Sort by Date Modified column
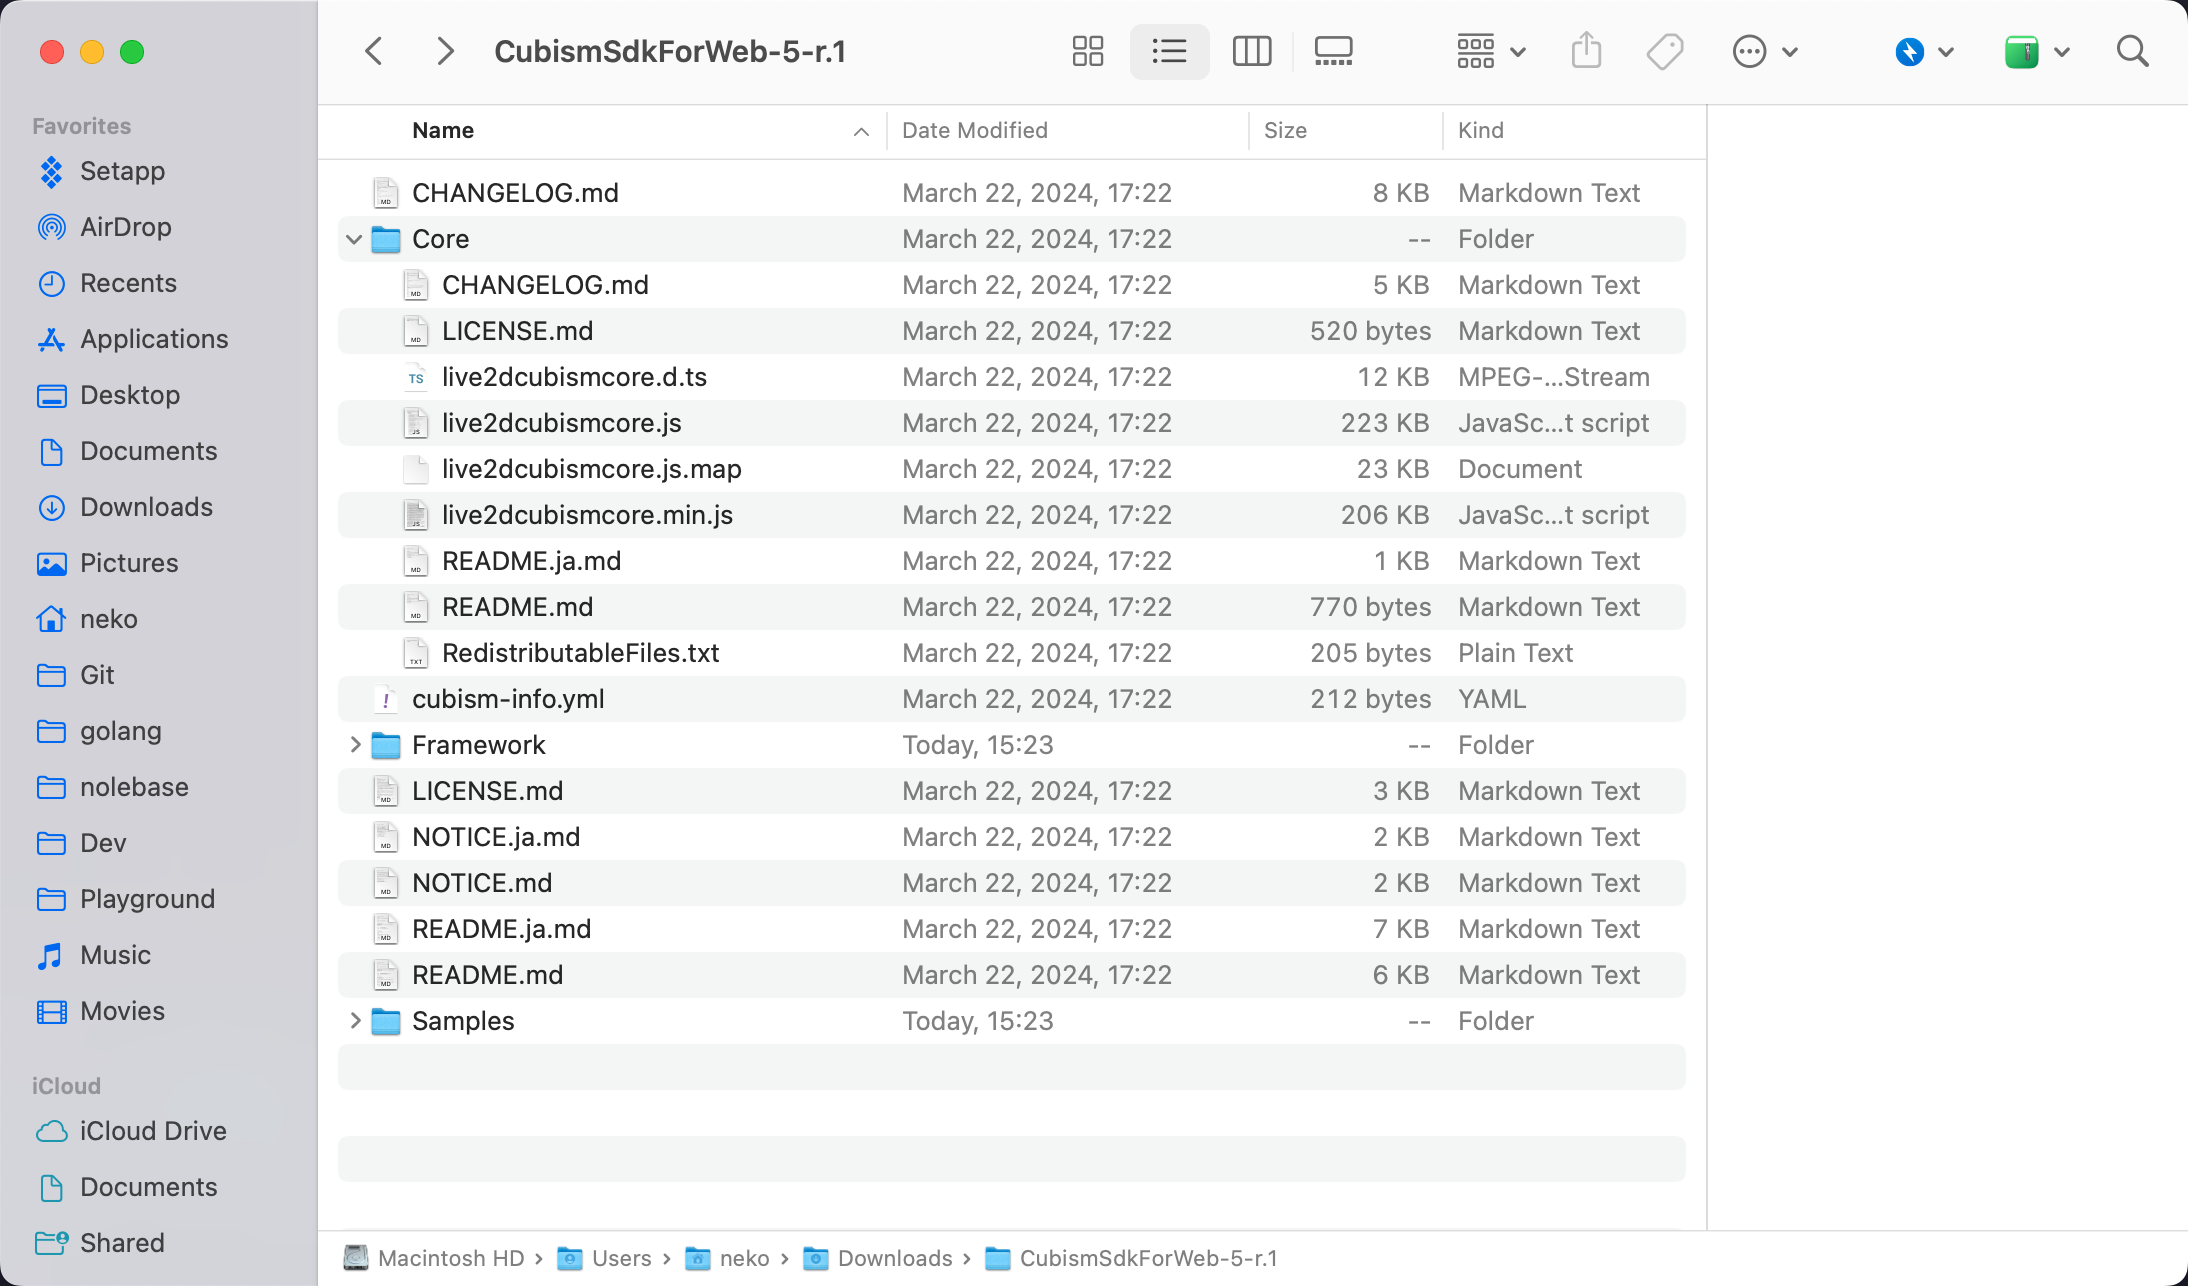This screenshot has width=2188, height=1286. tap(975, 130)
